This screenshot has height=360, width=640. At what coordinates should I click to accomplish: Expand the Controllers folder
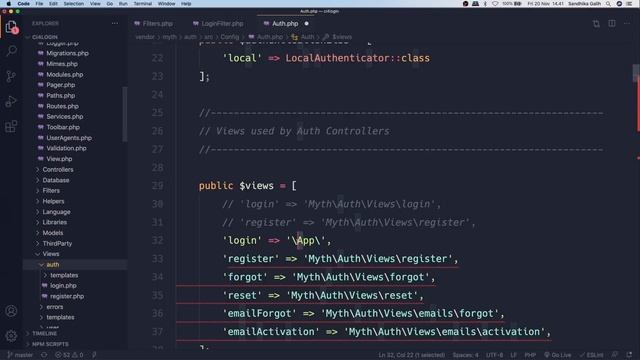[x=58, y=169]
